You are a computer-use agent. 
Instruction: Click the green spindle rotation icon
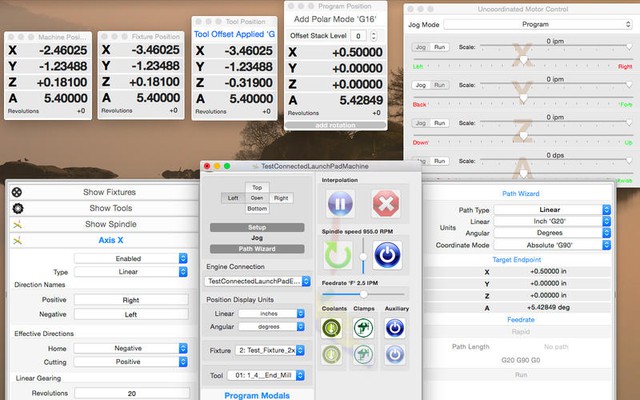340,256
